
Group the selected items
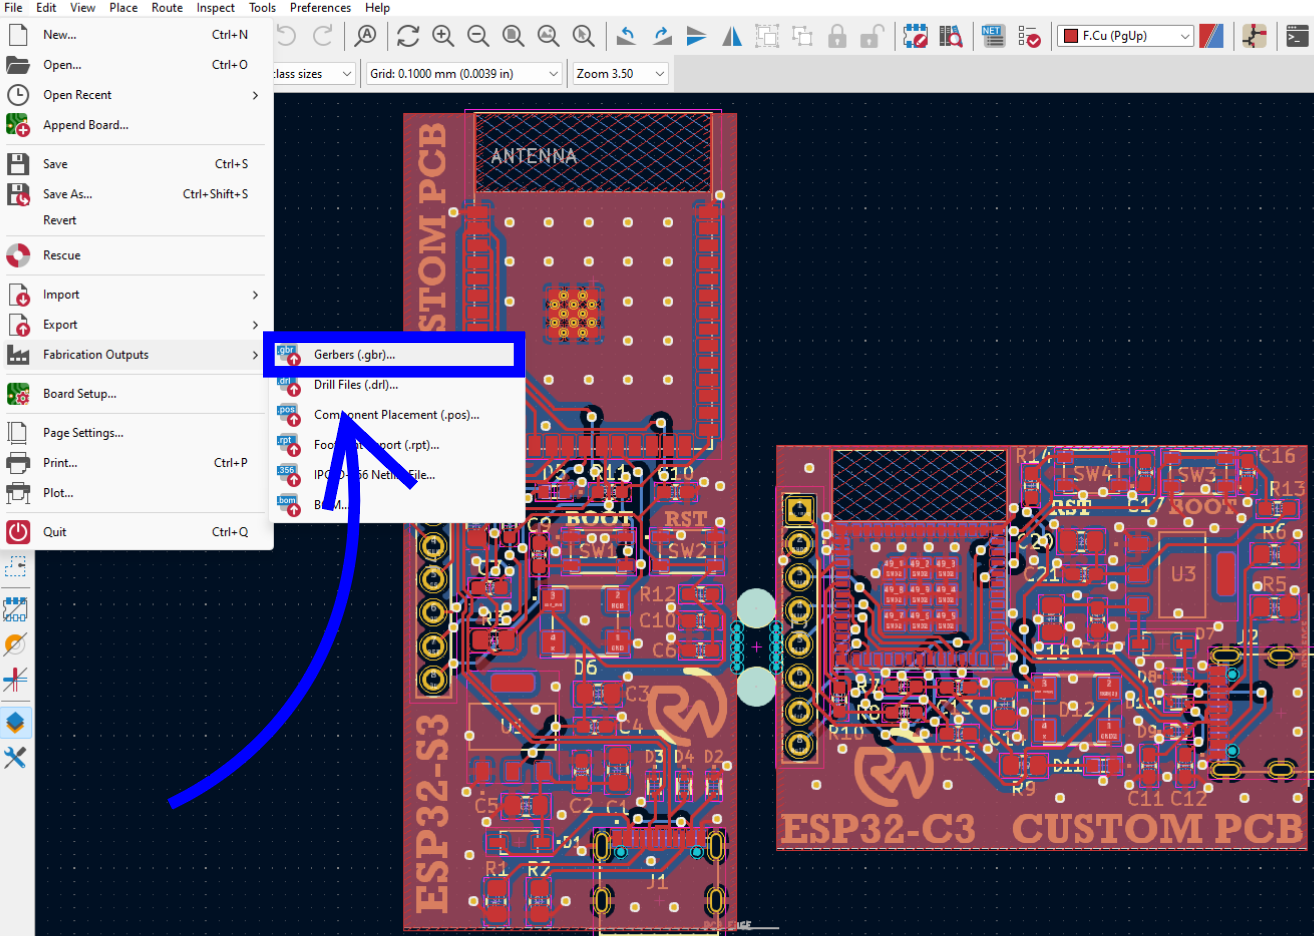coord(767,36)
